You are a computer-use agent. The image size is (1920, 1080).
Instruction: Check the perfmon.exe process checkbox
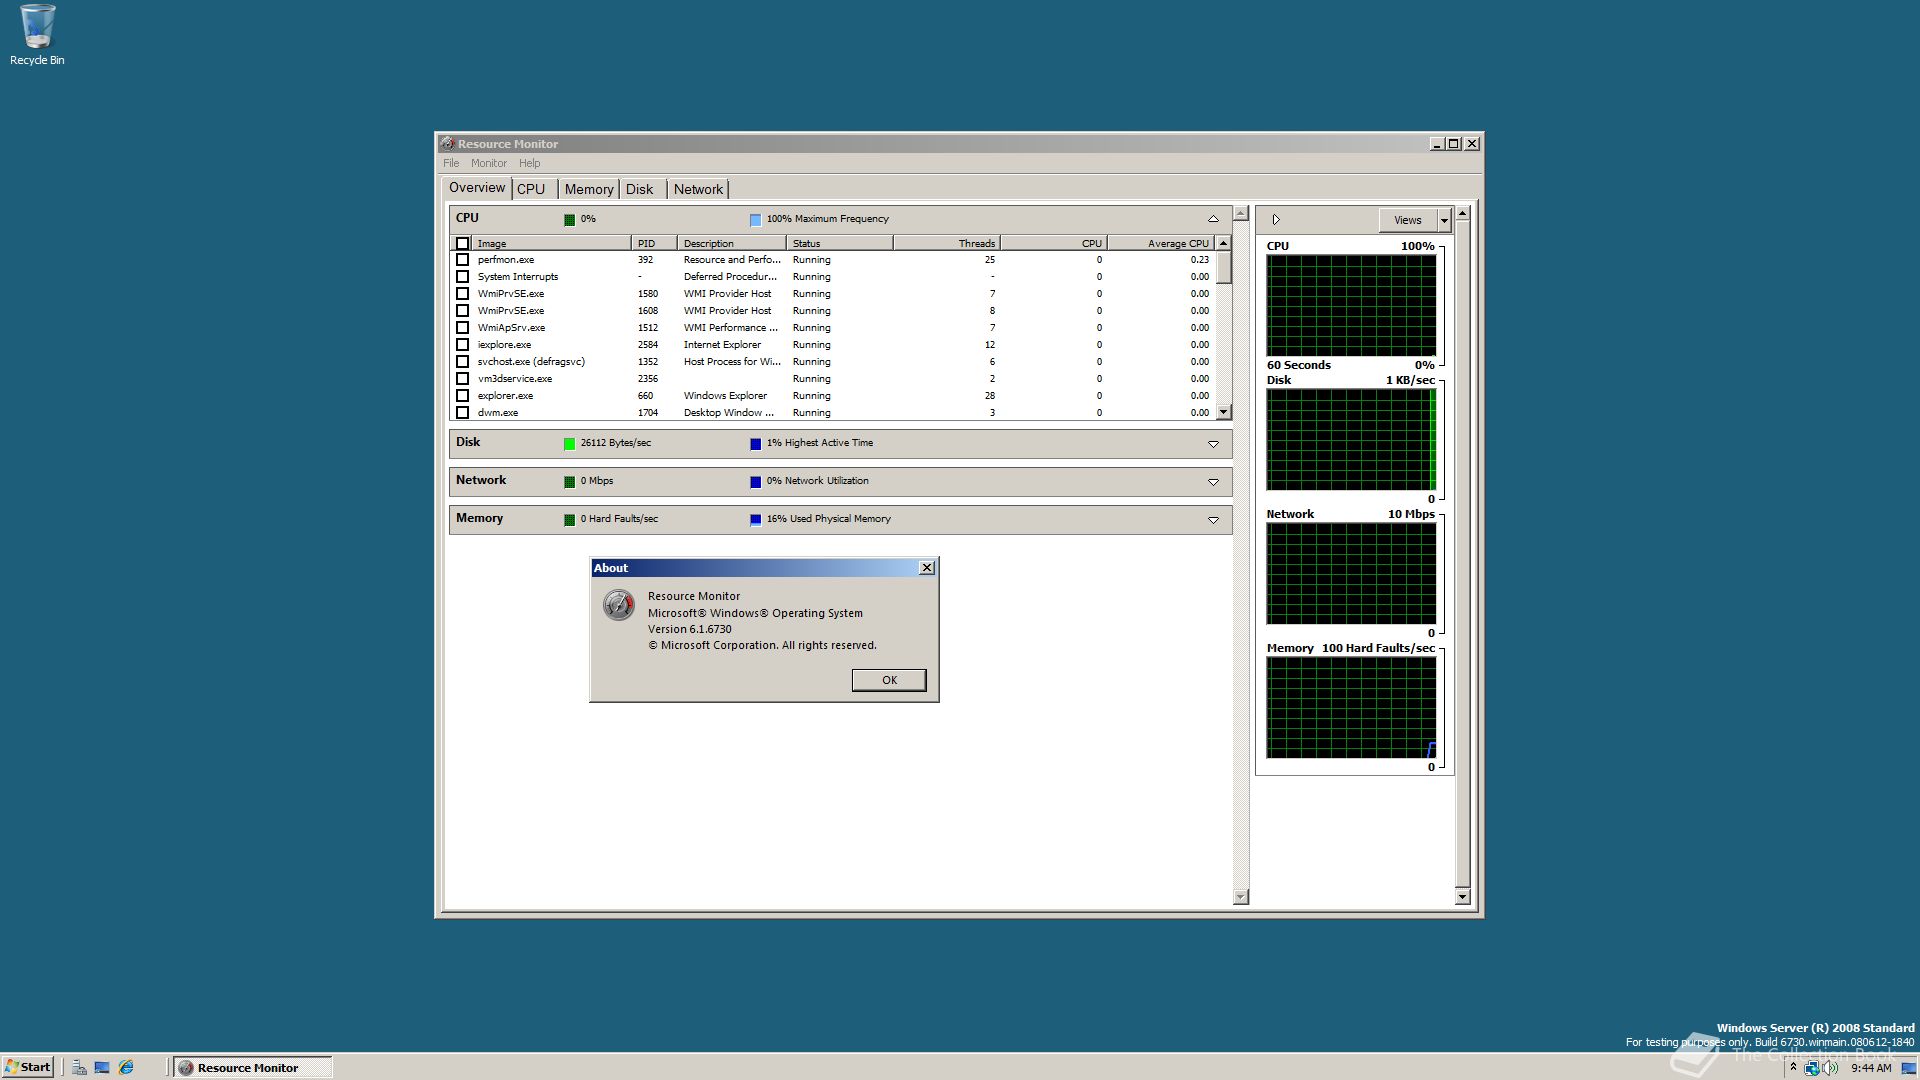pos(462,260)
